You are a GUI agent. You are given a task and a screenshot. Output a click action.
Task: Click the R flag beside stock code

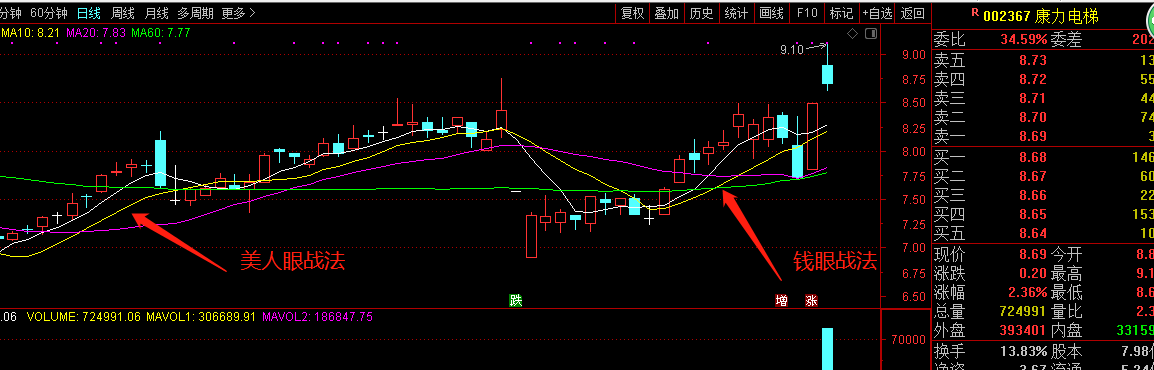[975, 11]
